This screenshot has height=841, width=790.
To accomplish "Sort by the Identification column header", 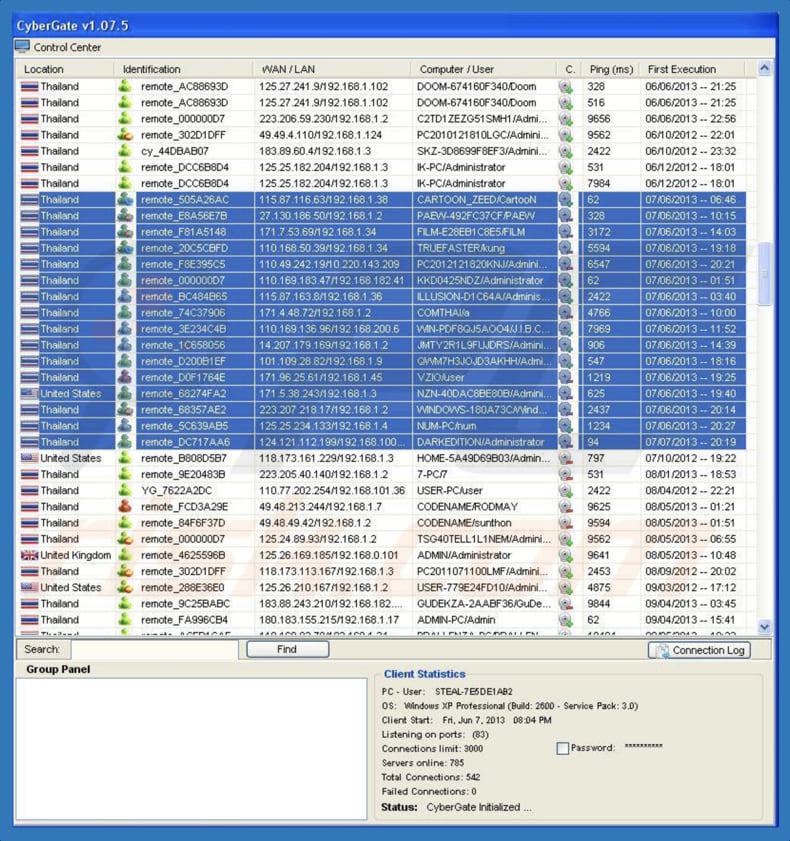I will [x=183, y=69].
